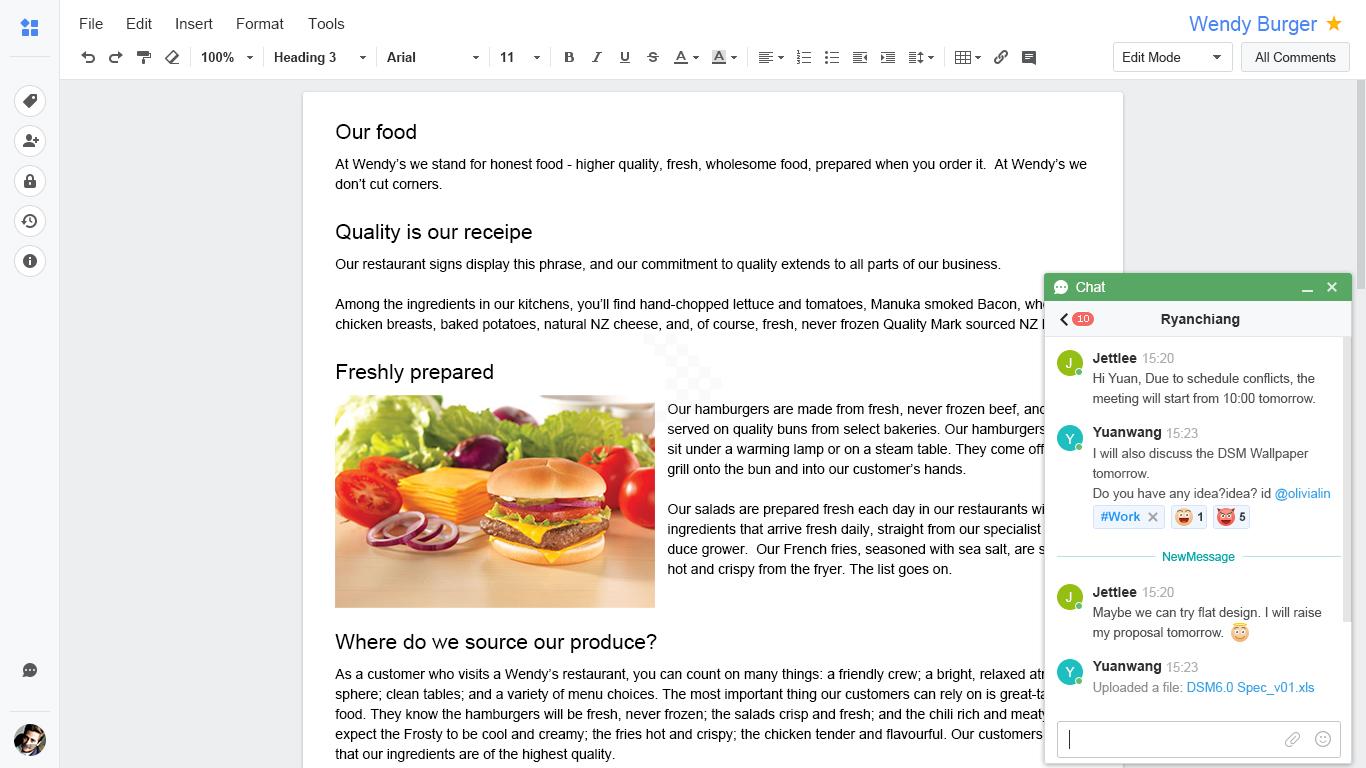Image resolution: width=1366 pixels, height=768 pixels.
Task: Toggle strikethrough formatting
Action: pos(653,58)
